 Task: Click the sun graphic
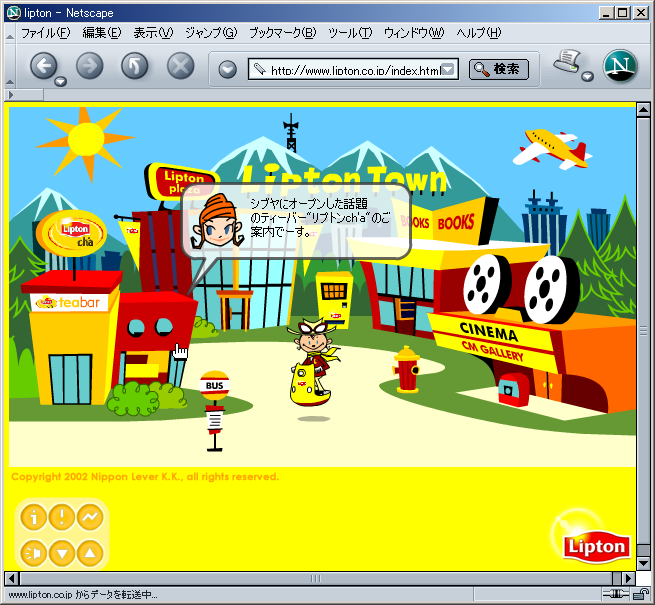click(x=86, y=141)
